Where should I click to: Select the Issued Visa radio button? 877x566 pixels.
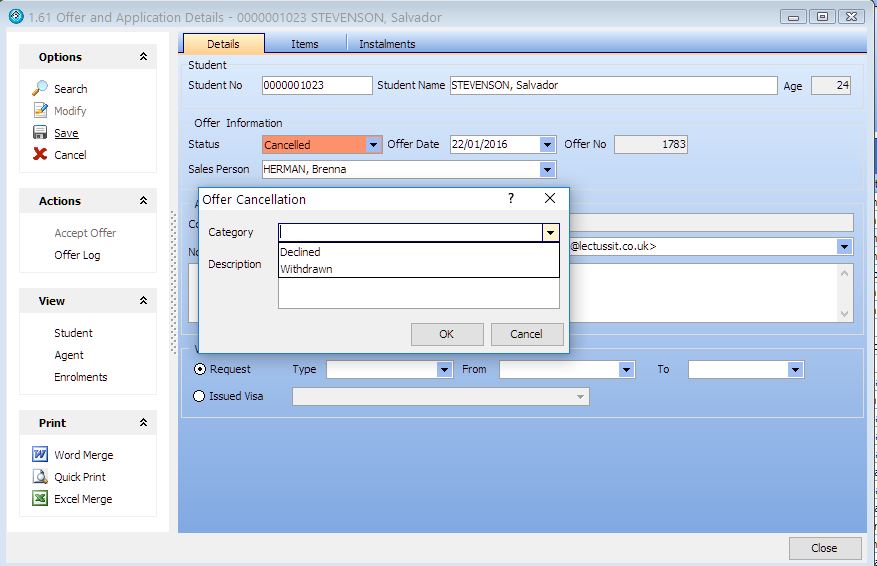click(198, 396)
